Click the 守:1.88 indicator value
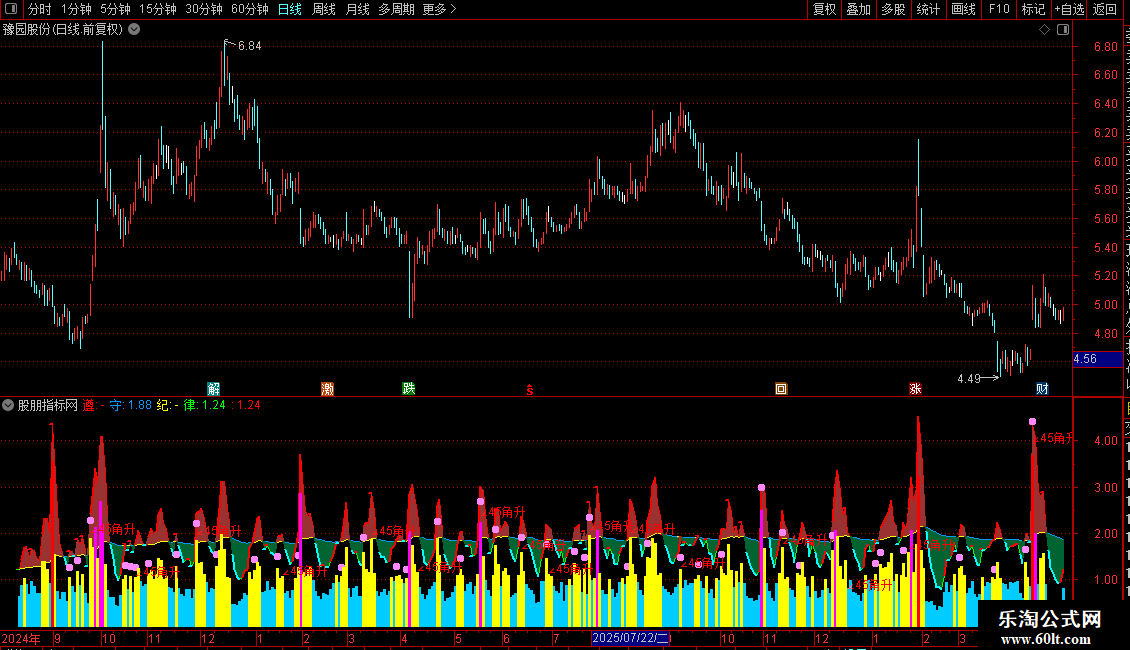Image resolution: width=1130 pixels, height=650 pixels. tap(130, 406)
